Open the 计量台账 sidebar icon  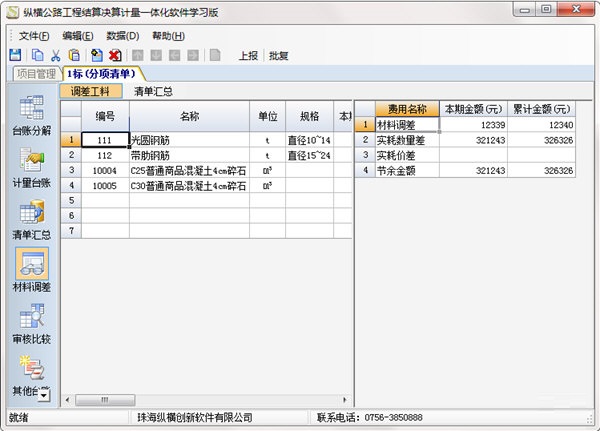tap(32, 168)
